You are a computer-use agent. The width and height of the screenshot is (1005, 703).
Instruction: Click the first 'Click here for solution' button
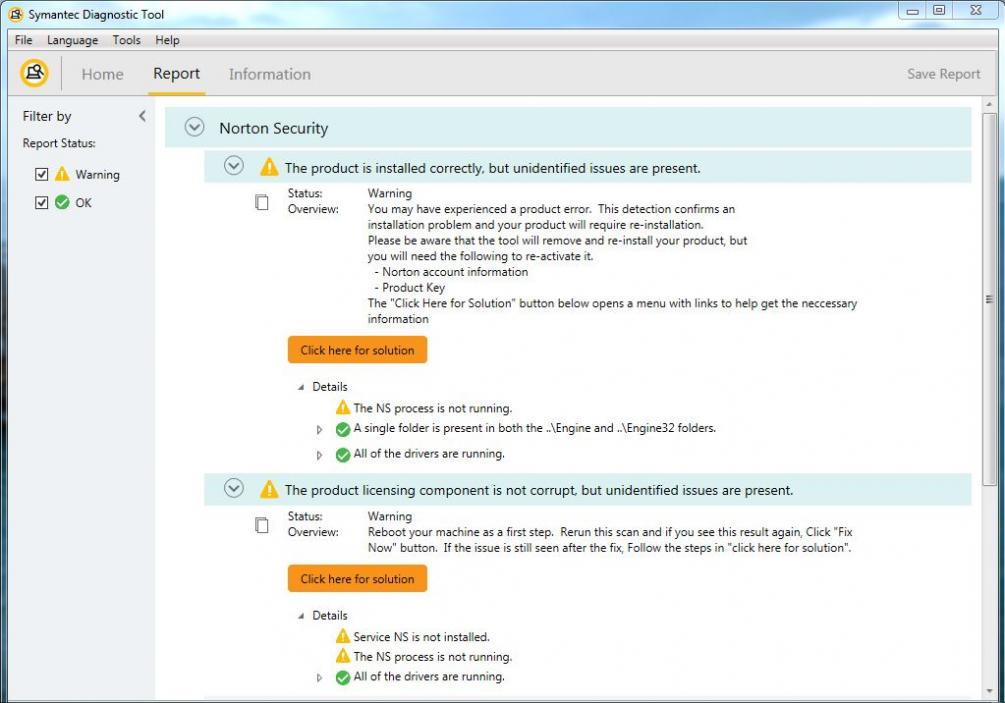point(357,349)
